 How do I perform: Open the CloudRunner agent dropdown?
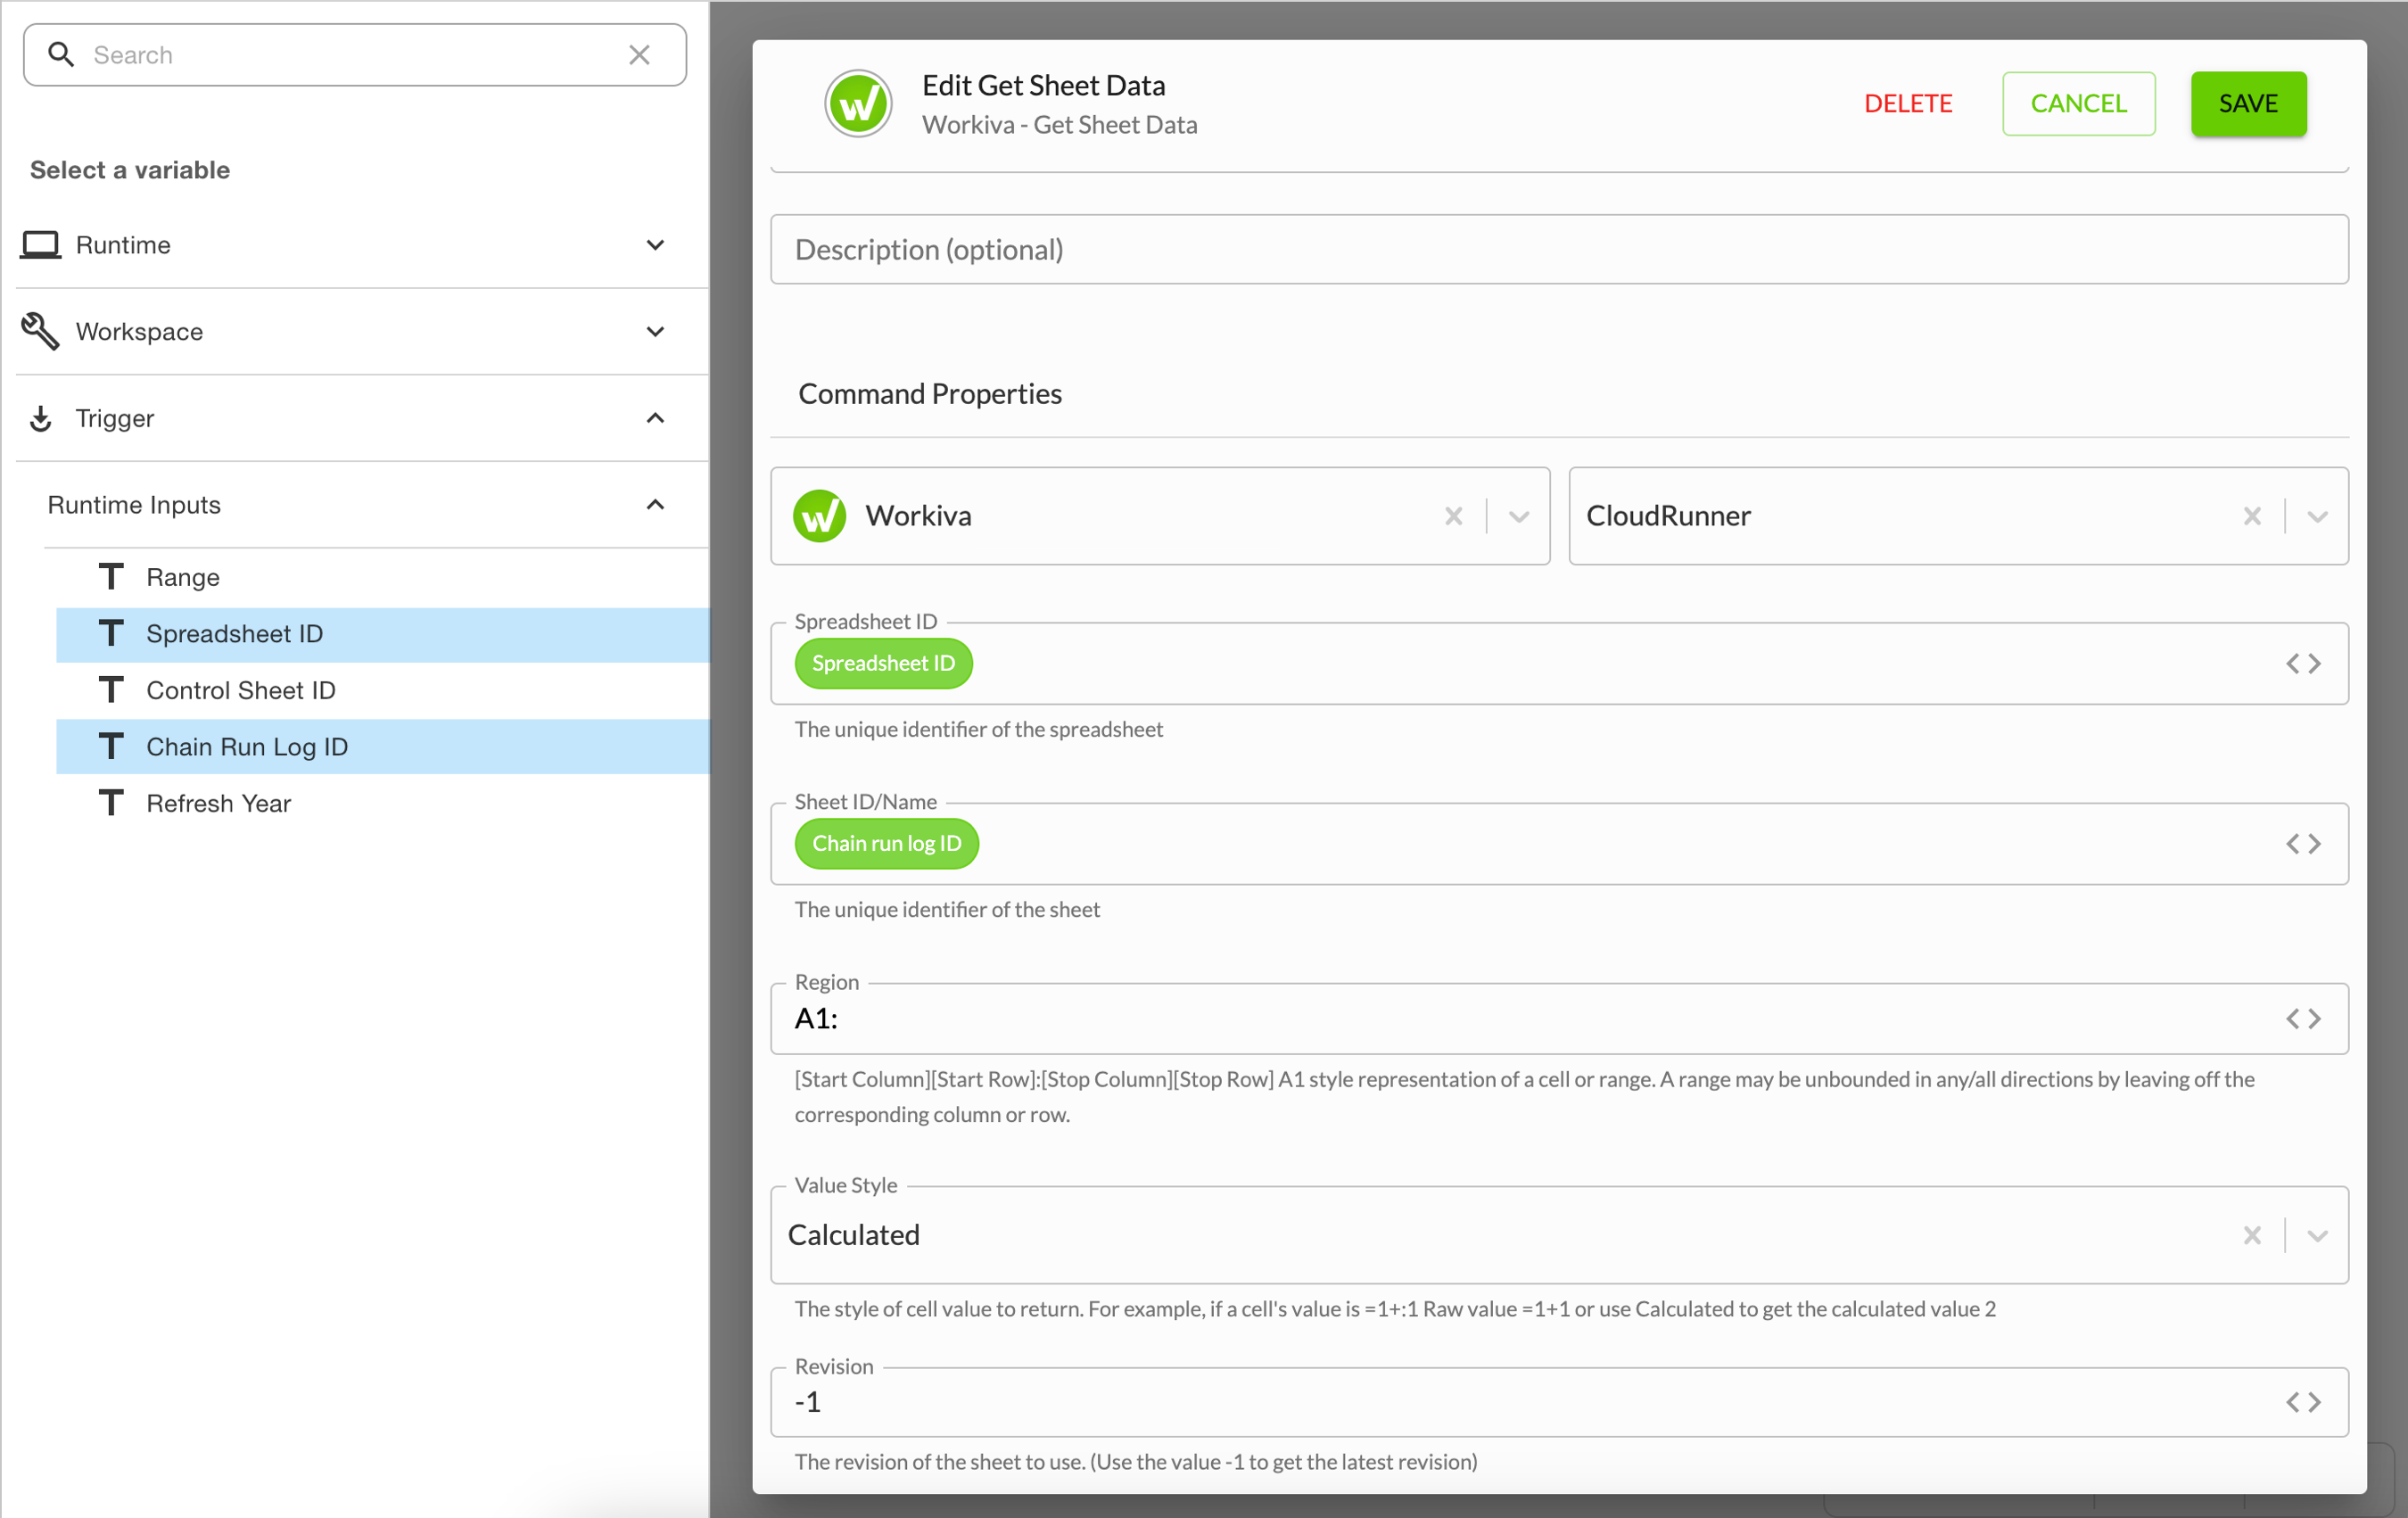tap(2317, 516)
